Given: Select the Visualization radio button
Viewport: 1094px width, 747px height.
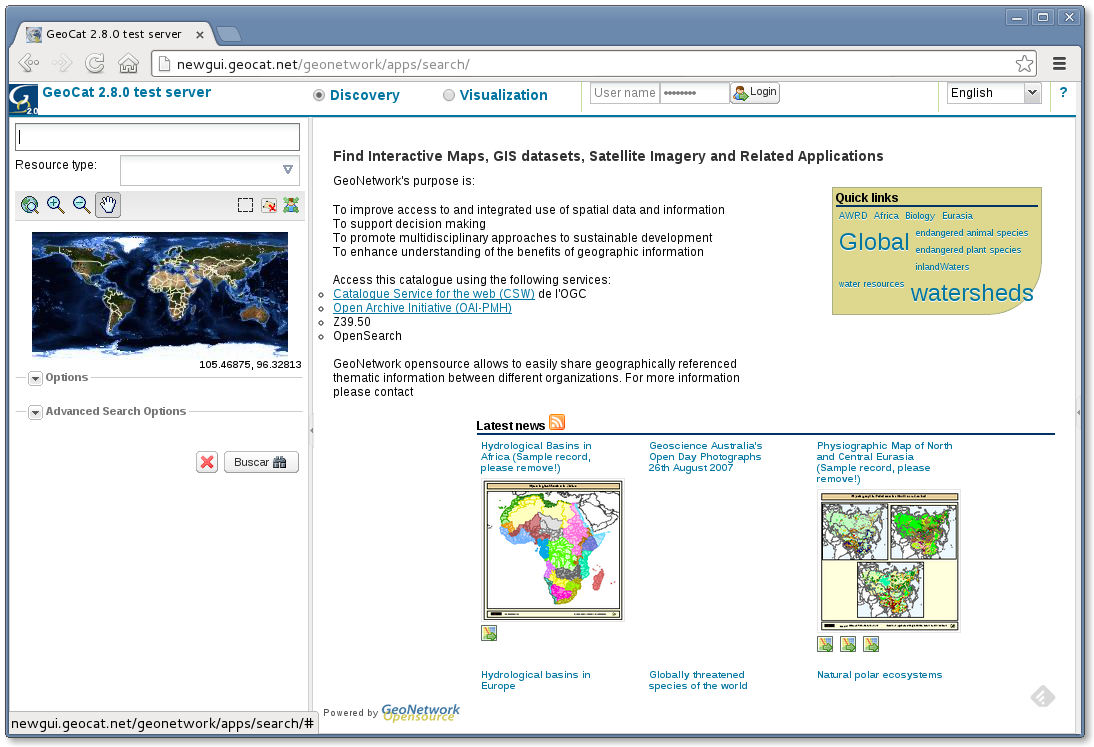Looking at the screenshot, I should coord(449,95).
